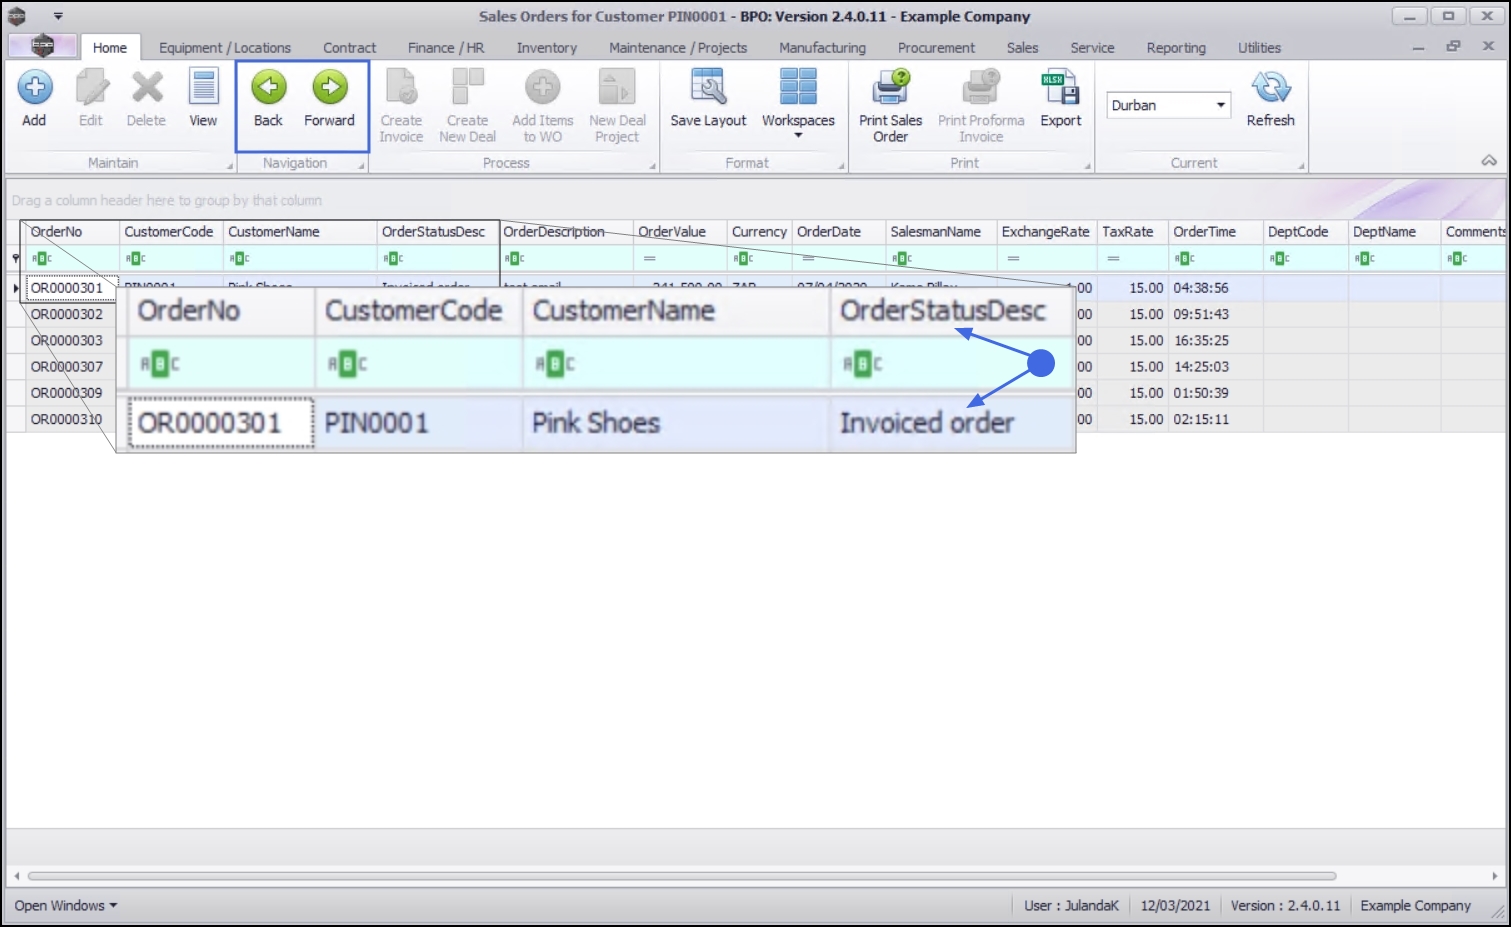Open the Maintain group dialog launcher

click(x=229, y=166)
